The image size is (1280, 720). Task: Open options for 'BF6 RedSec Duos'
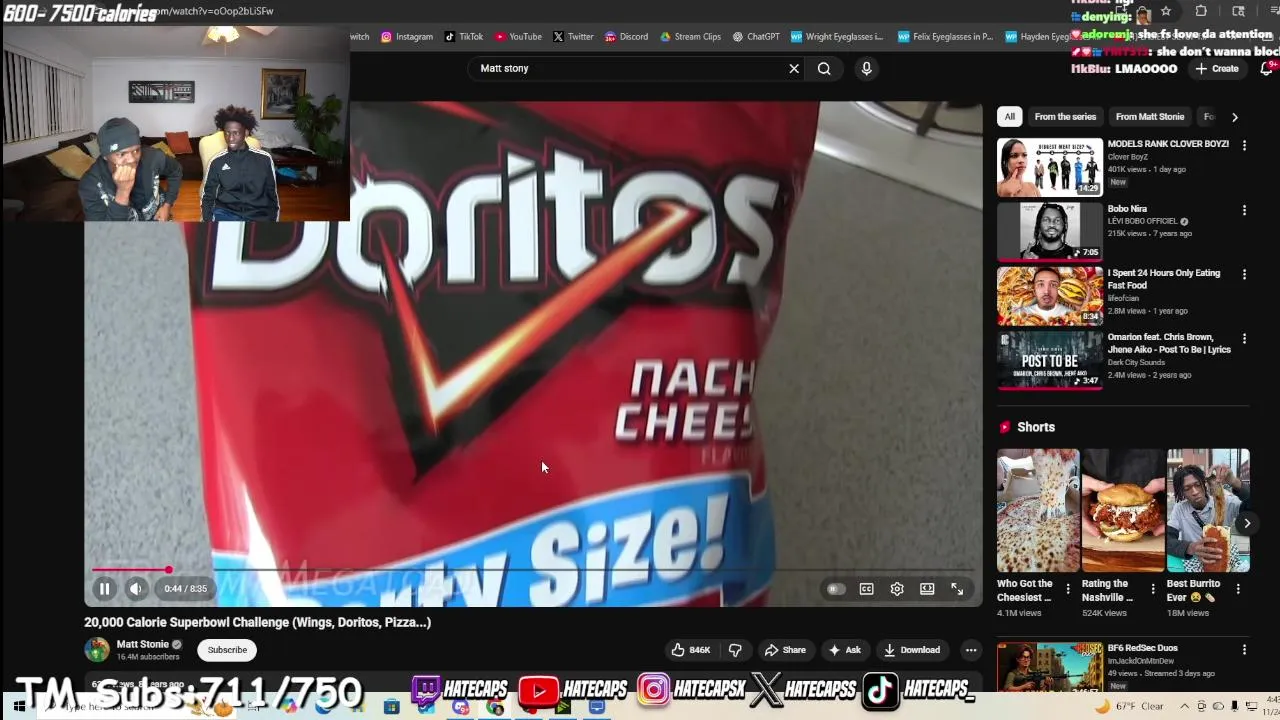point(1244,650)
